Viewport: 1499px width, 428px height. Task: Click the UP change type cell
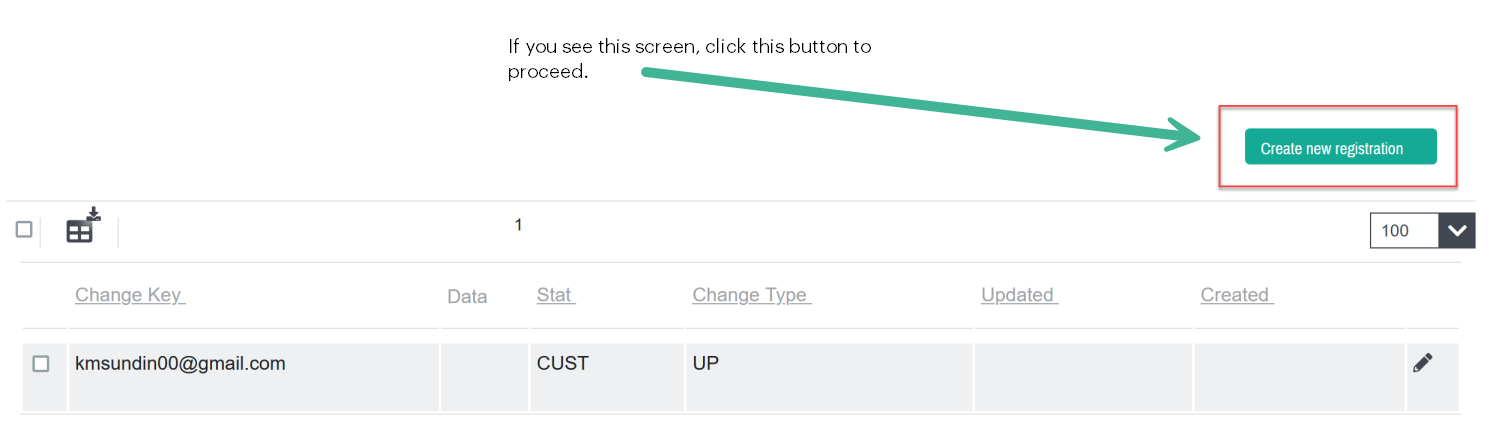(706, 364)
